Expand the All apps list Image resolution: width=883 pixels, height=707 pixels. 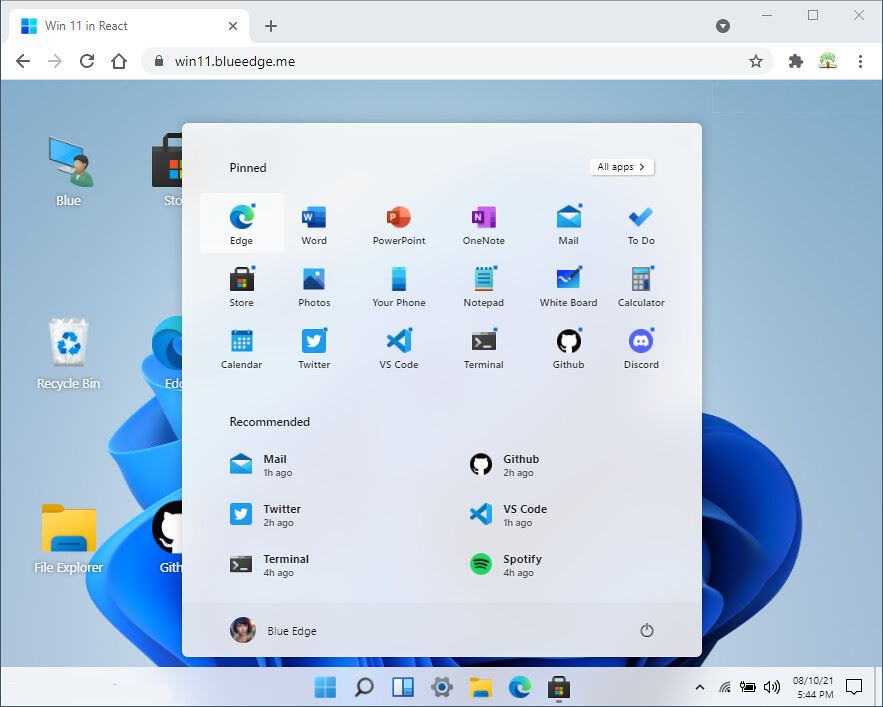pyautogui.click(x=622, y=167)
